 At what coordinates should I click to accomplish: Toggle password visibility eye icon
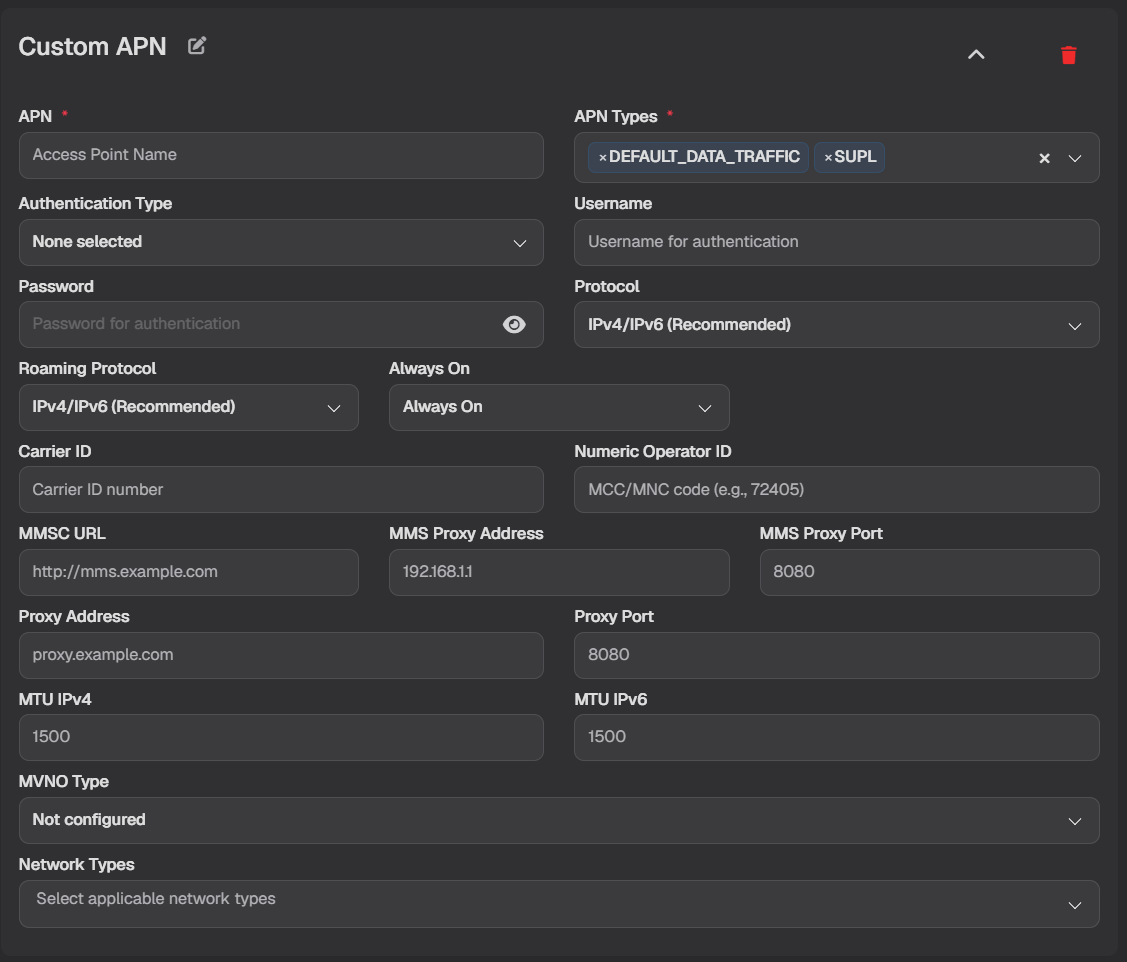pyautogui.click(x=514, y=324)
